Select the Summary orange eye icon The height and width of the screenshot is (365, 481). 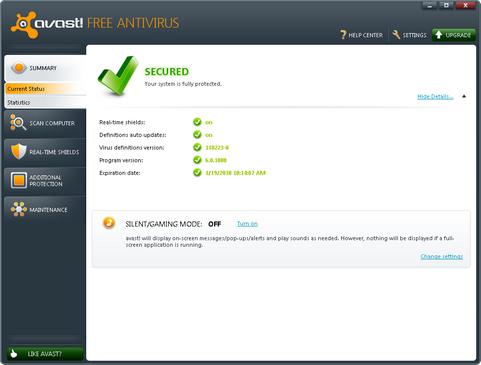[x=19, y=68]
